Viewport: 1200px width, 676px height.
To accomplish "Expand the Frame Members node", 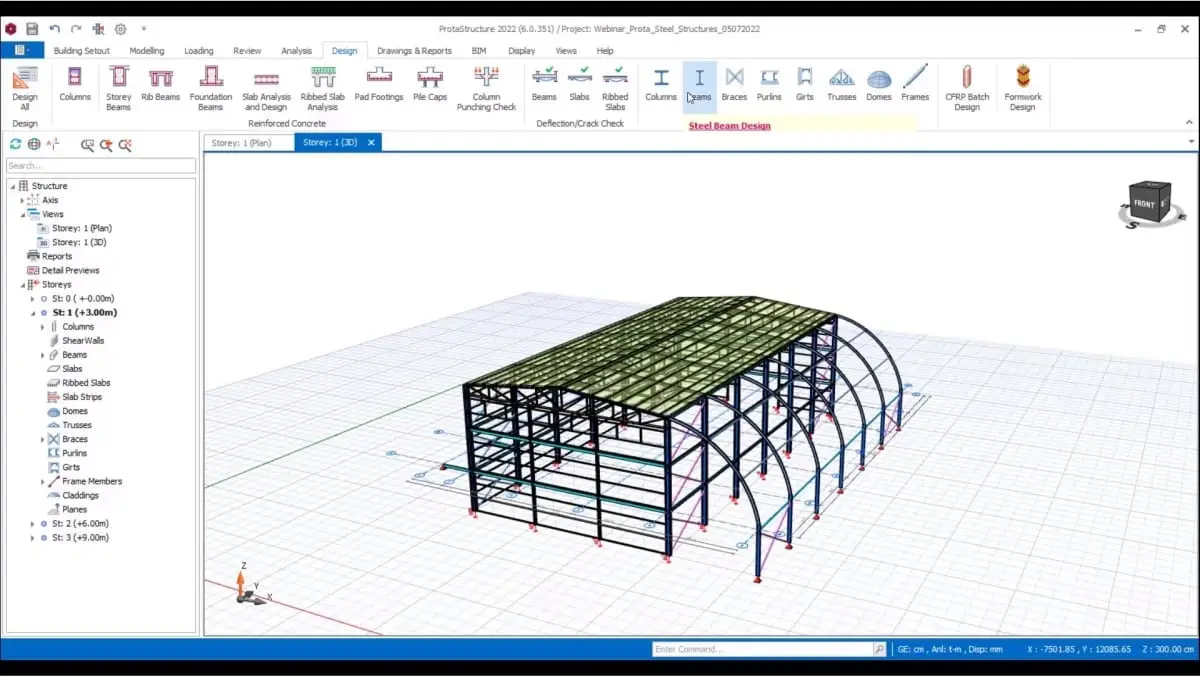I will [x=42, y=481].
